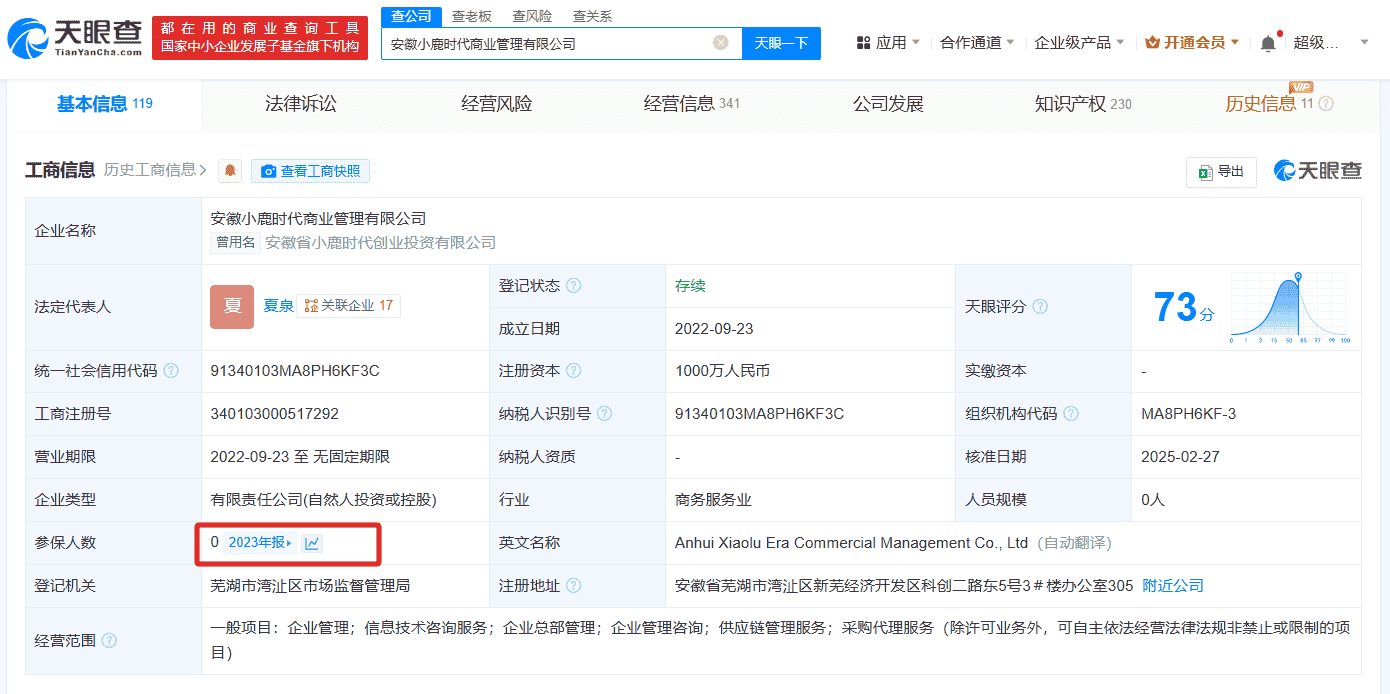Click help icon beside 注册资本
Viewport: 1390px width, 694px height.
pos(571,371)
